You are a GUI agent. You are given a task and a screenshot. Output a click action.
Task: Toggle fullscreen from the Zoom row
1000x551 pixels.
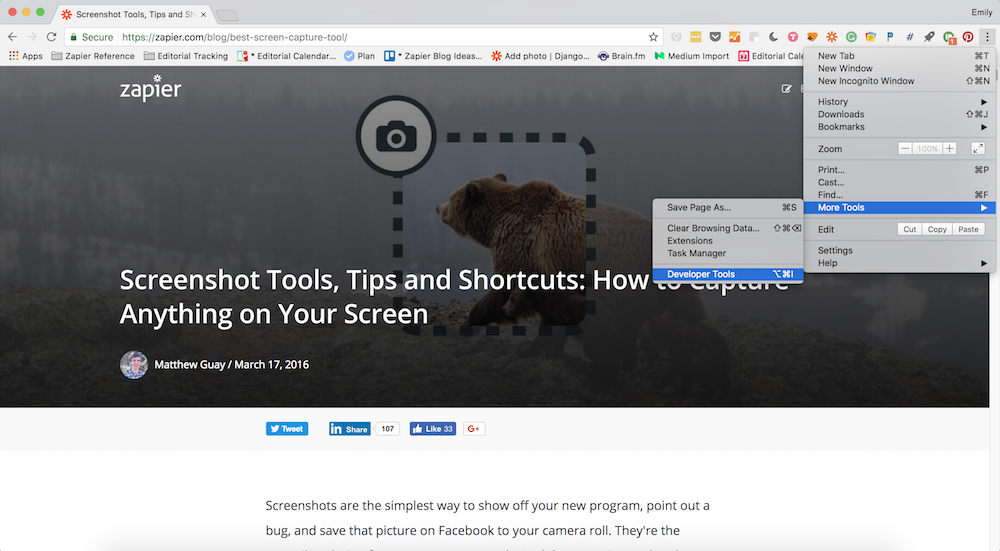[x=978, y=149]
